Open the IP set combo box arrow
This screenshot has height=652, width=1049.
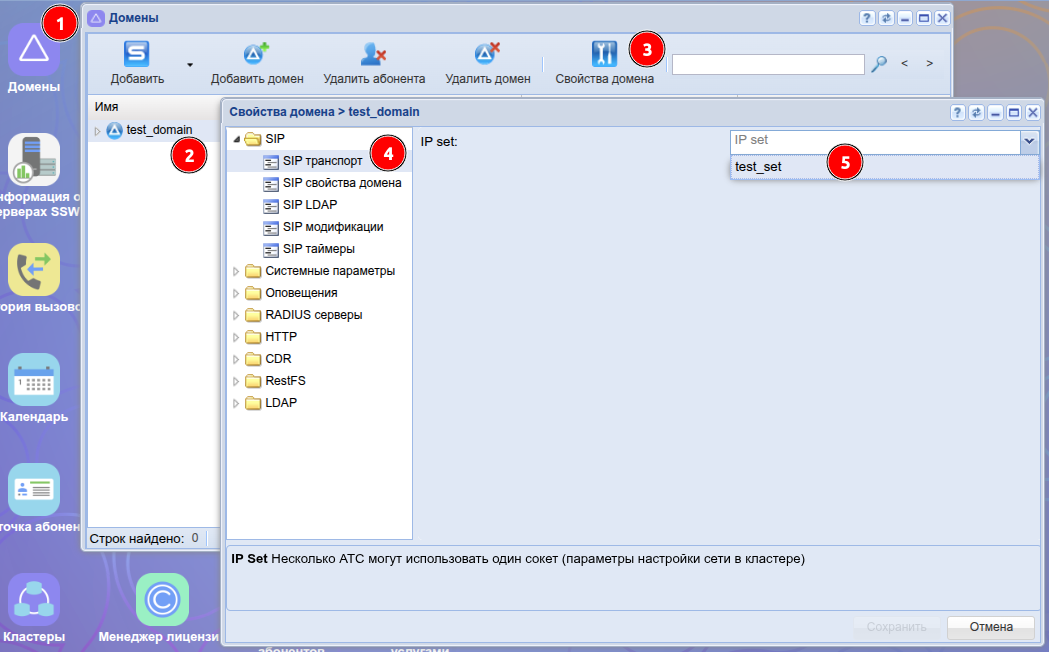pyautogui.click(x=1029, y=141)
